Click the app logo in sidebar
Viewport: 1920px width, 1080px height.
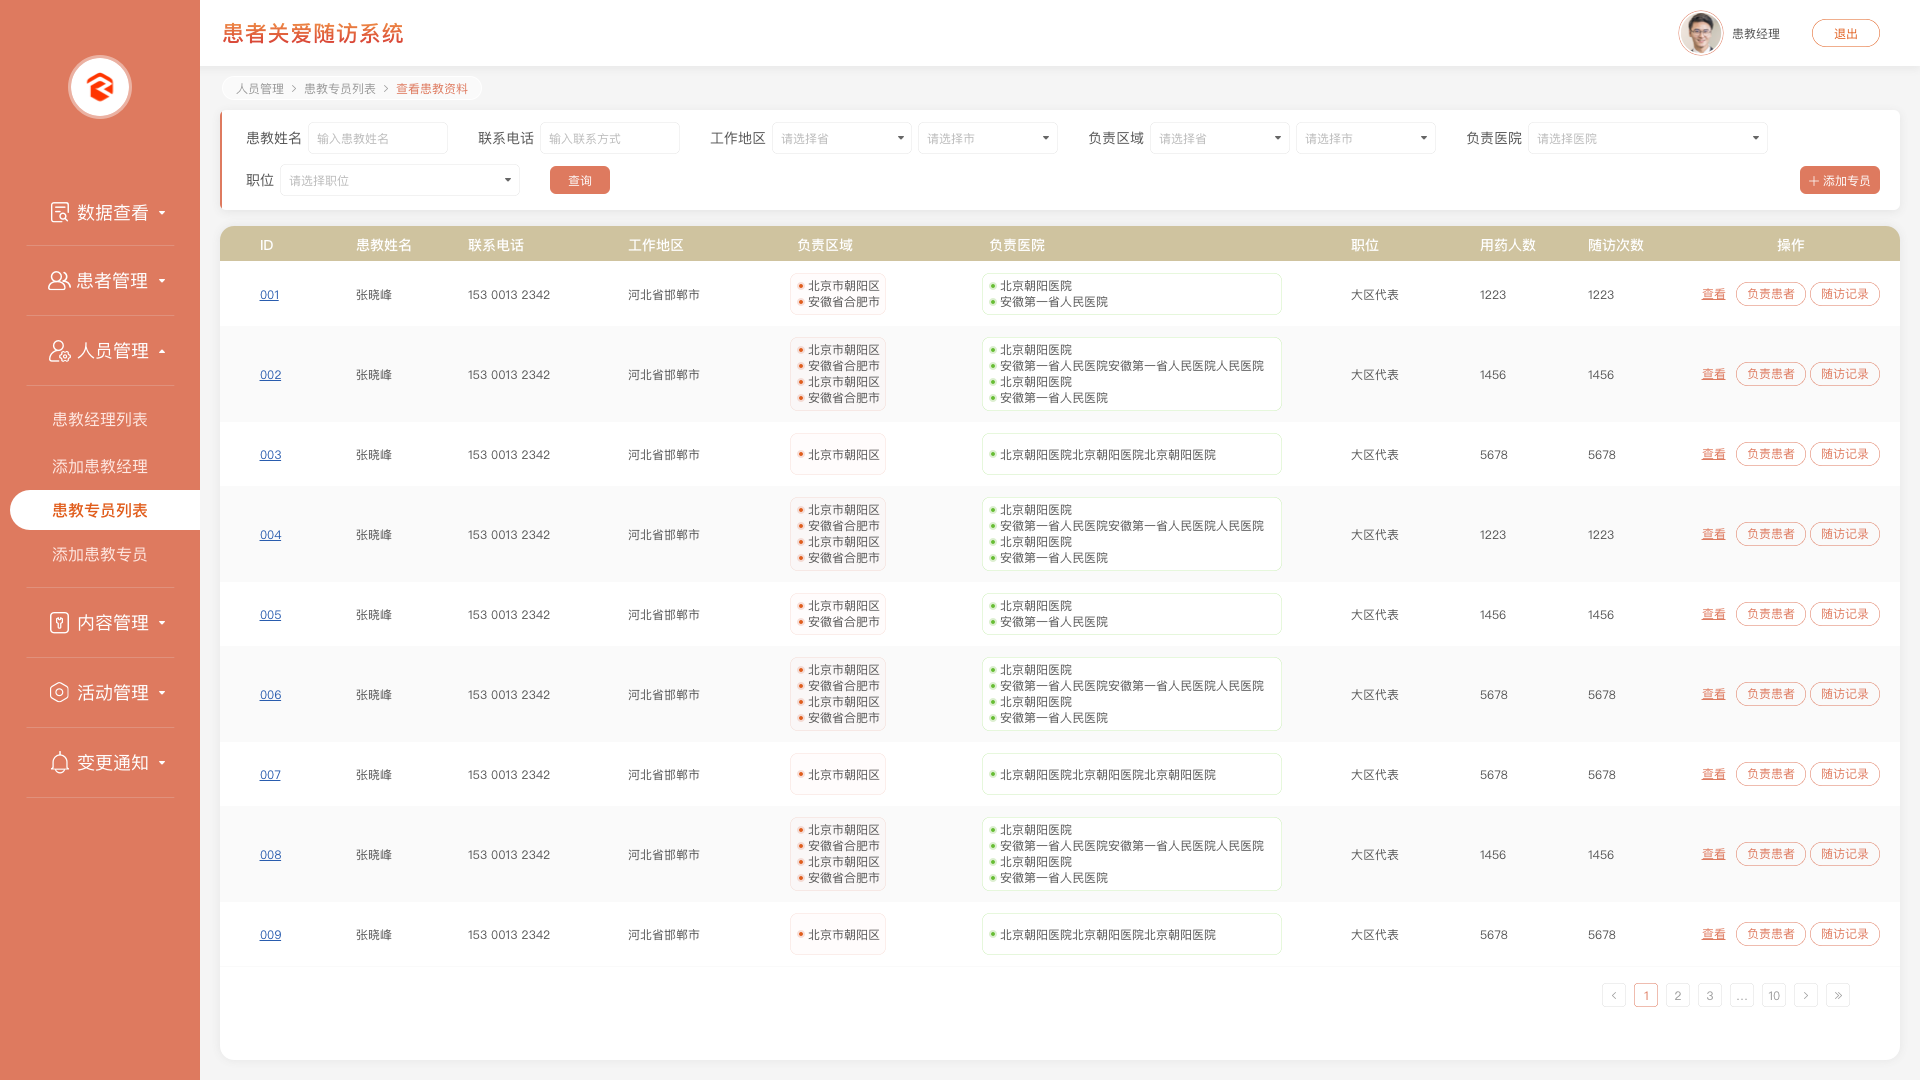[100, 87]
